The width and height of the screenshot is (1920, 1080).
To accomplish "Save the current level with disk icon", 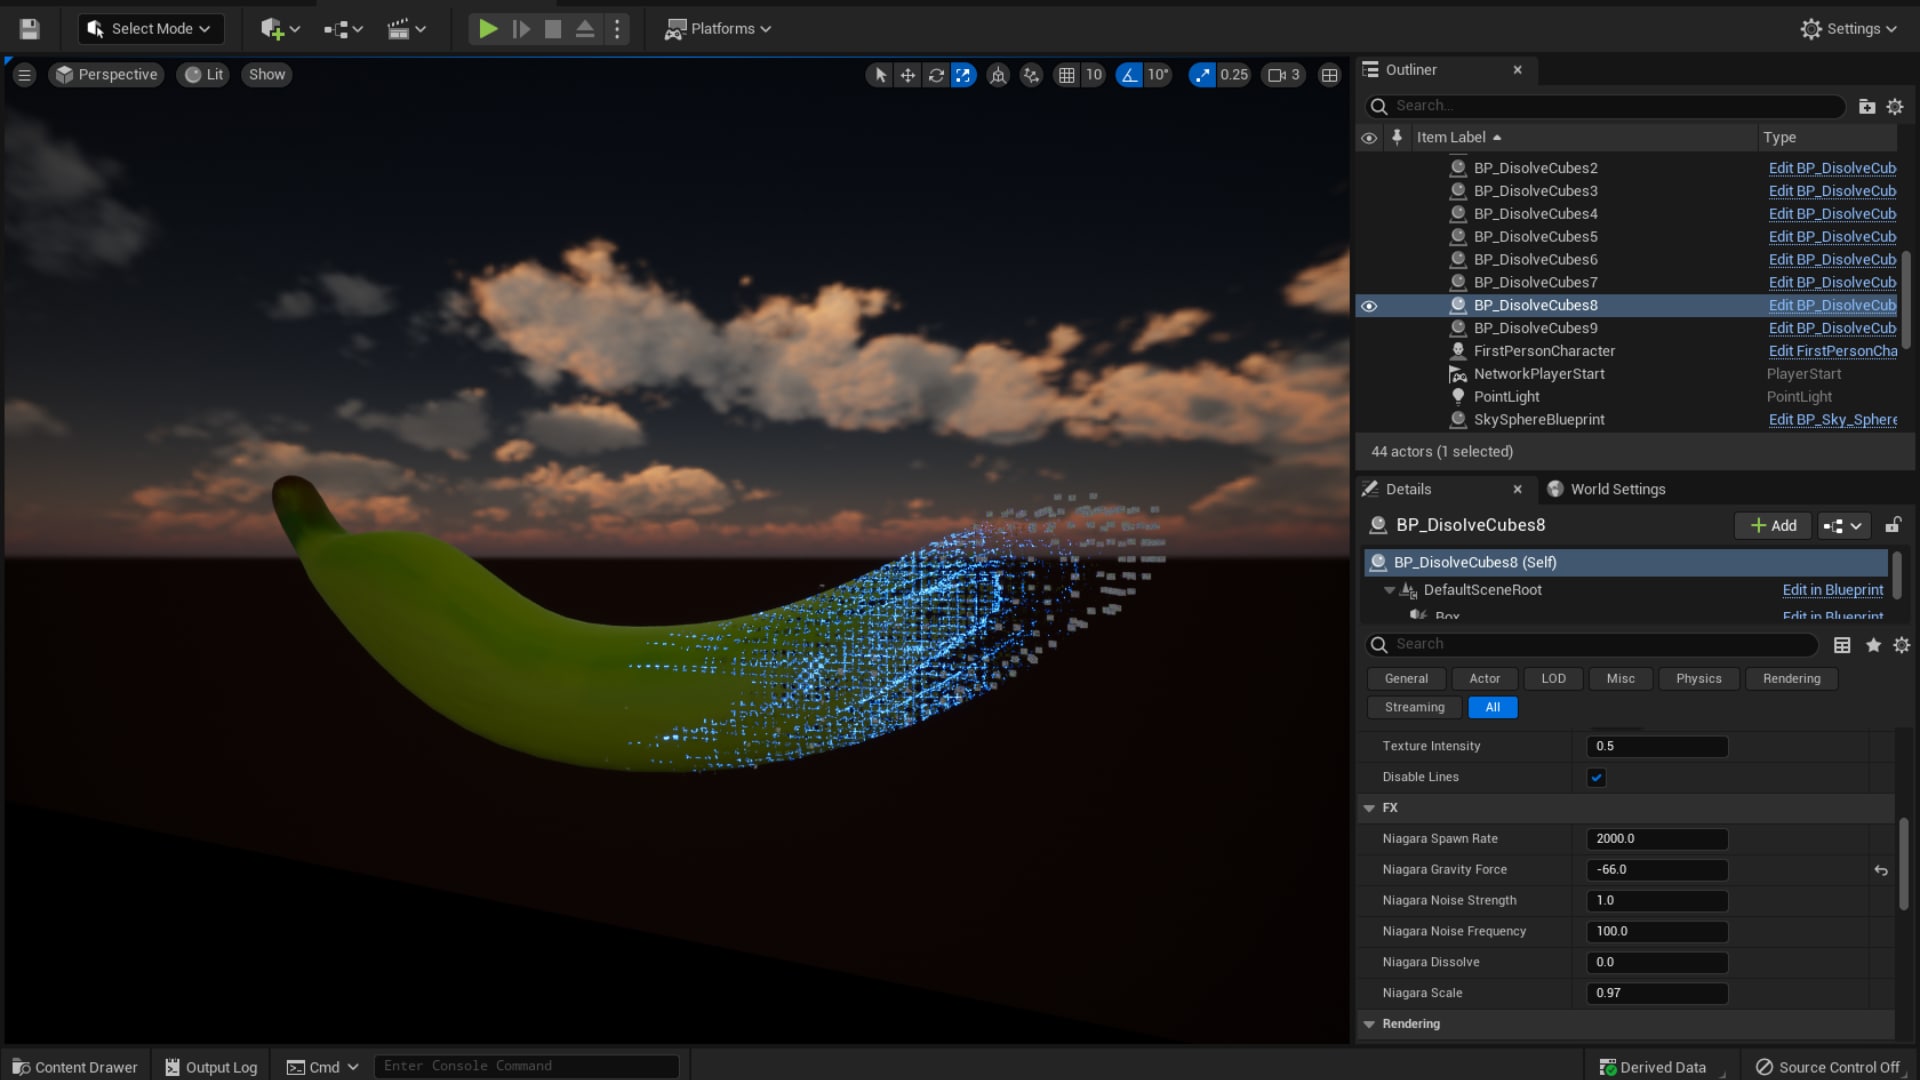I will click(x=29, y=29).
